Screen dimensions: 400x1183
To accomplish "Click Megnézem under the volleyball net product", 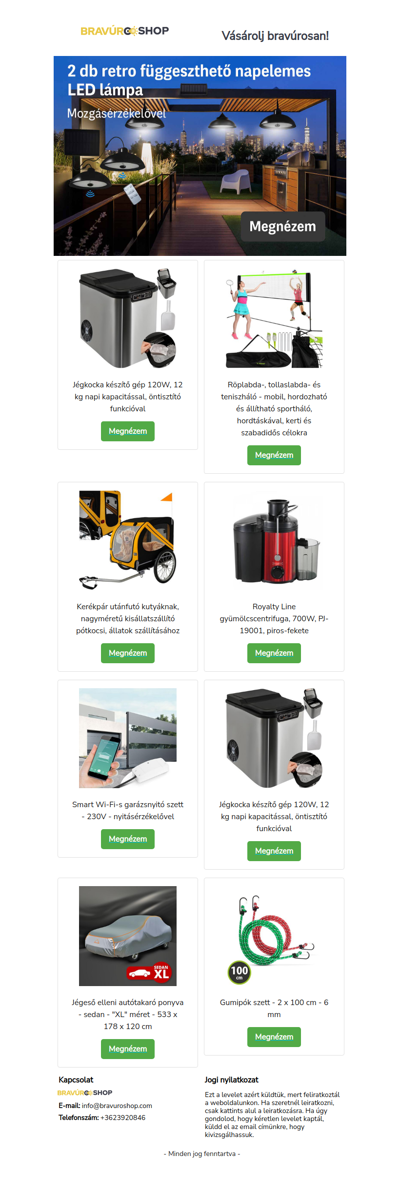I will point(274,455).
